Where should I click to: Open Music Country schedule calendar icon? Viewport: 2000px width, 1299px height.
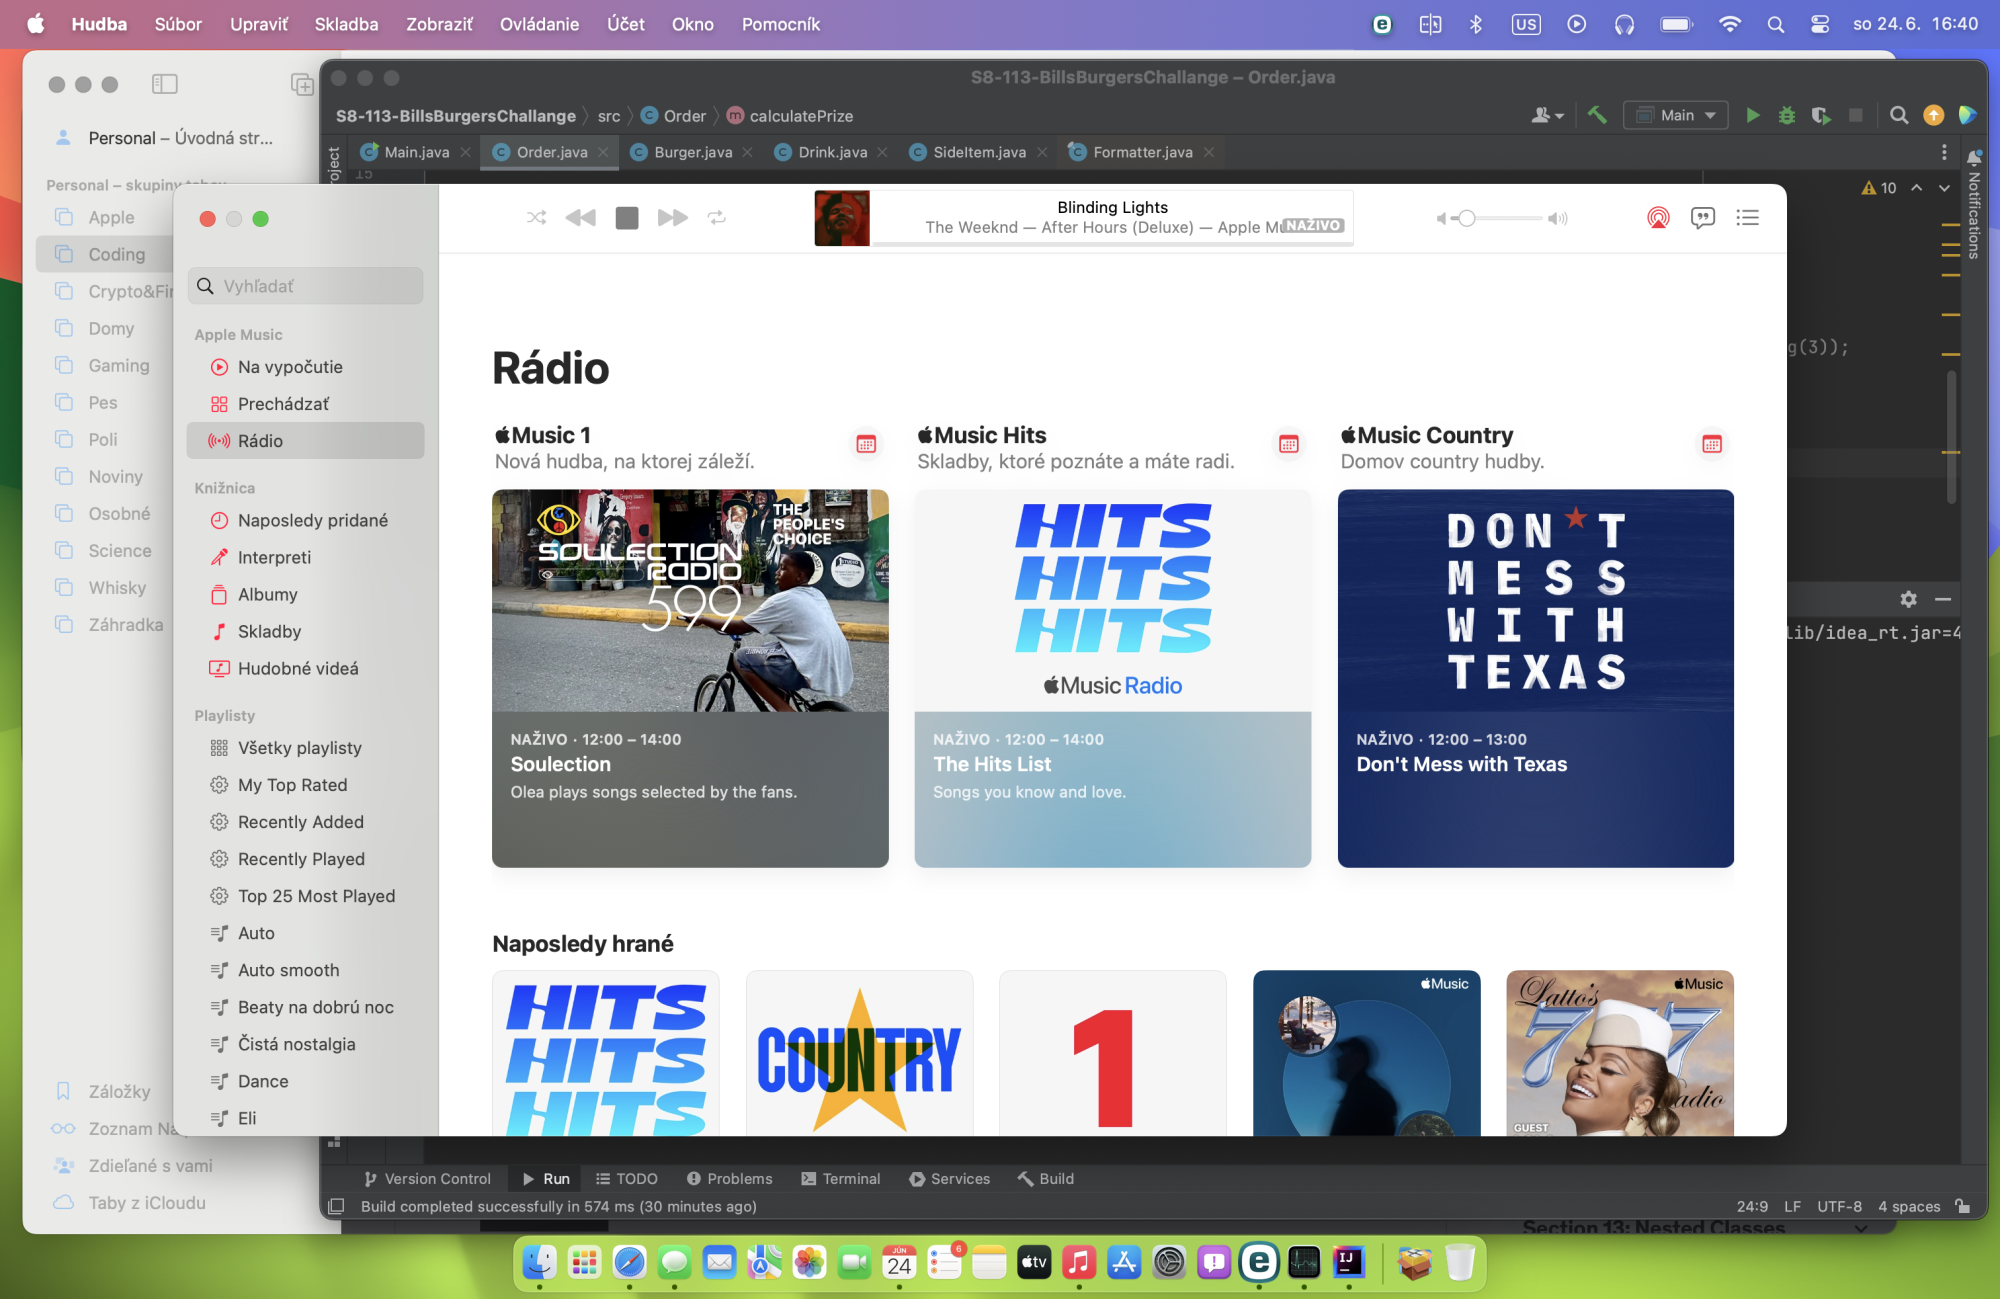coord(1712,444)
